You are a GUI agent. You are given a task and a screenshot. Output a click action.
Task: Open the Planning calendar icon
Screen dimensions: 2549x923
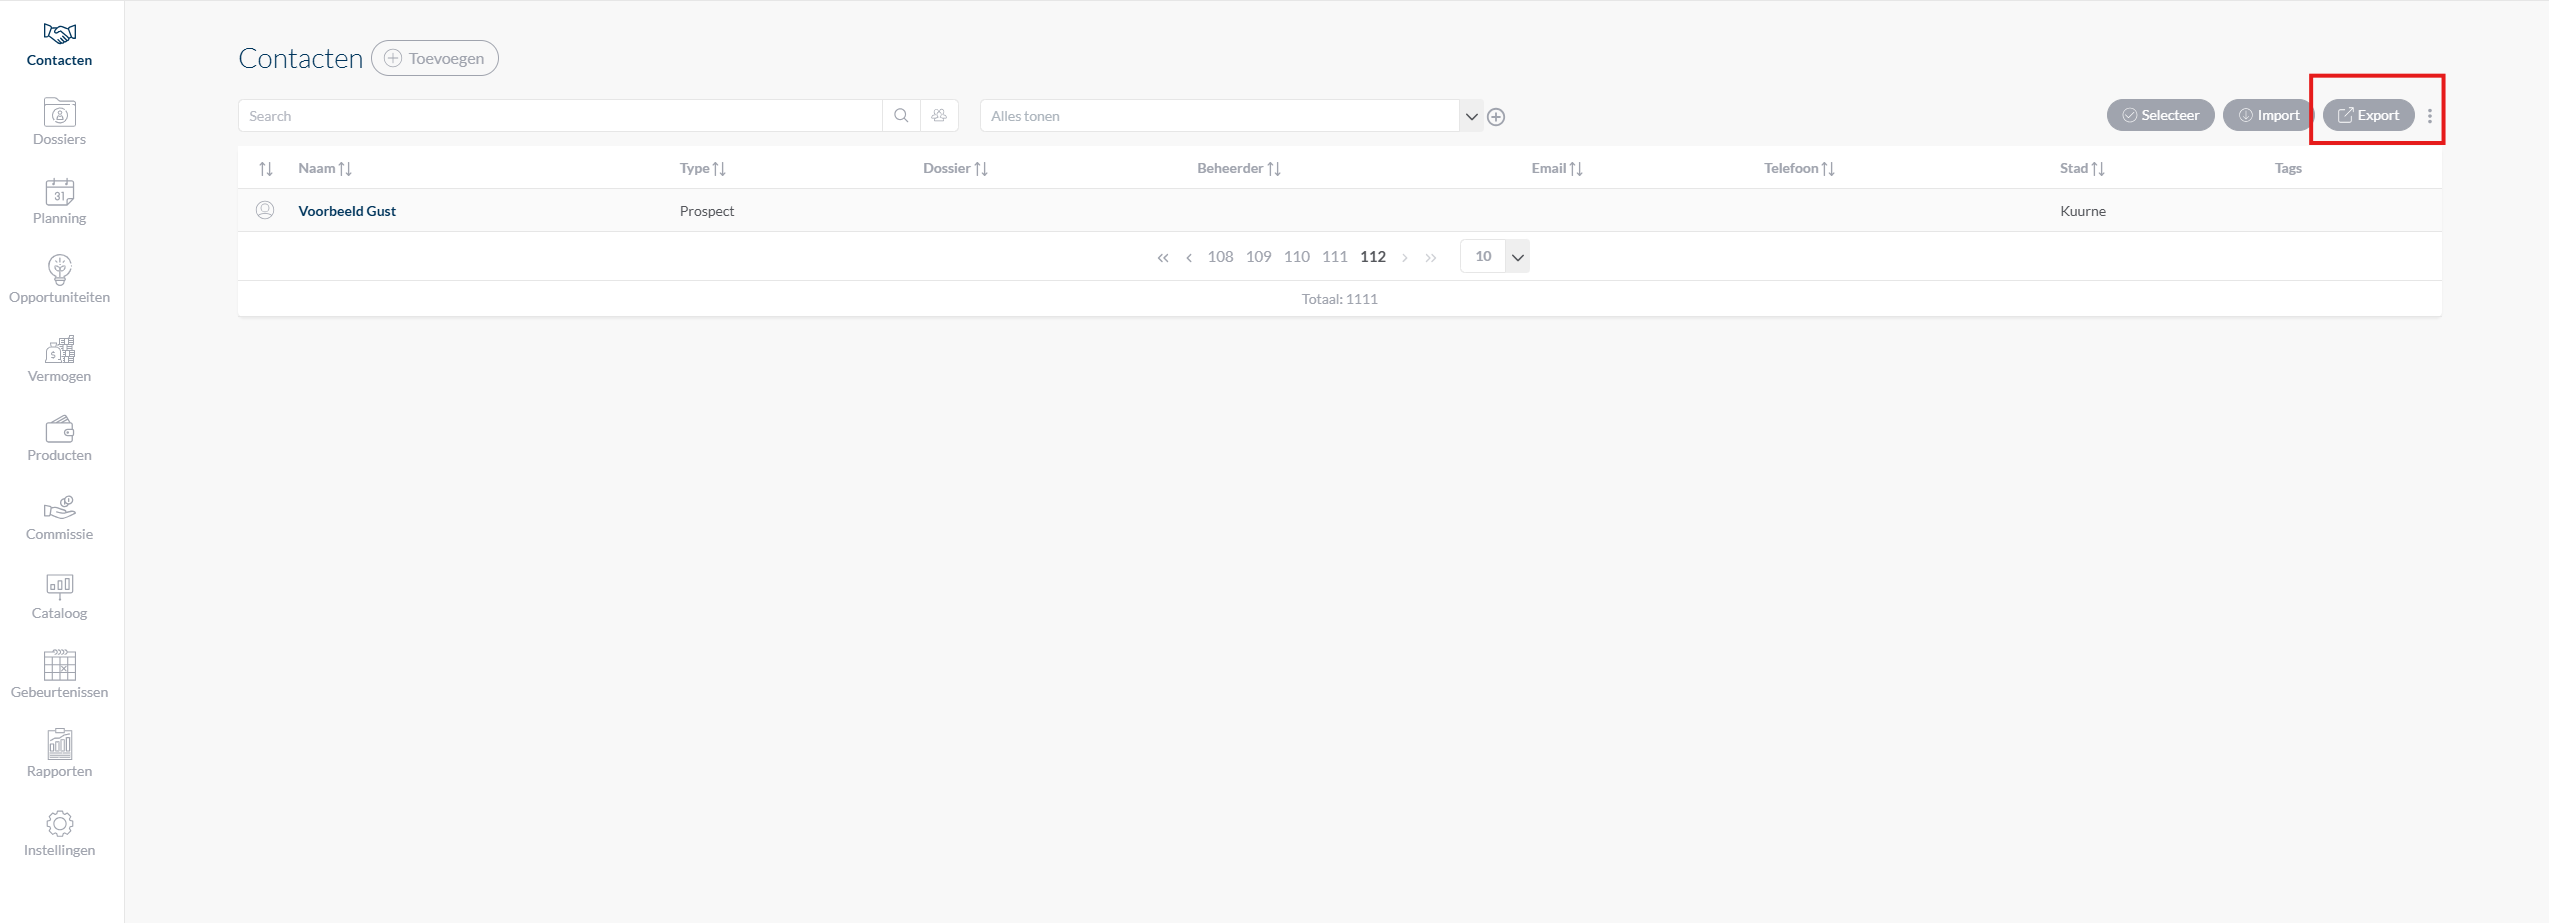click(x=59, y=192)
